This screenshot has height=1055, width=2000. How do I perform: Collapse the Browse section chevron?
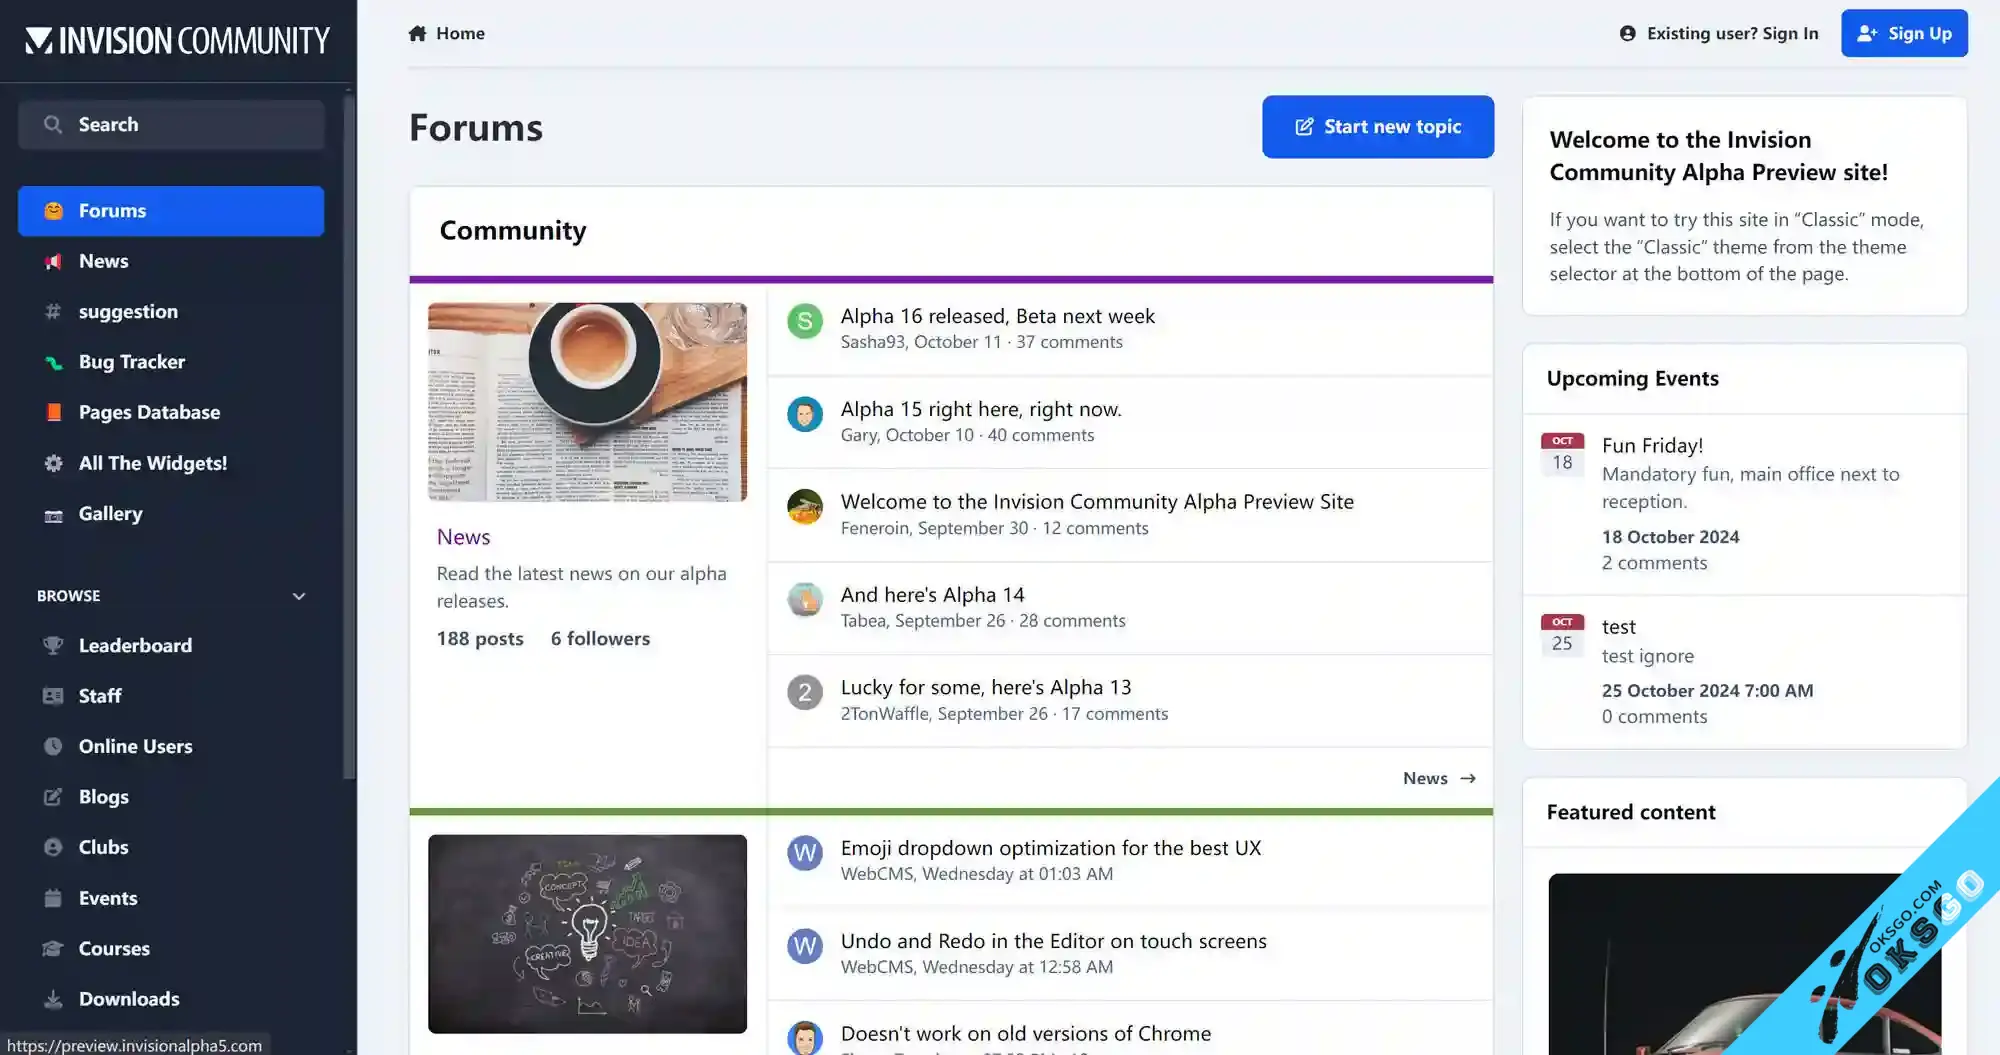tap(298, 596)
